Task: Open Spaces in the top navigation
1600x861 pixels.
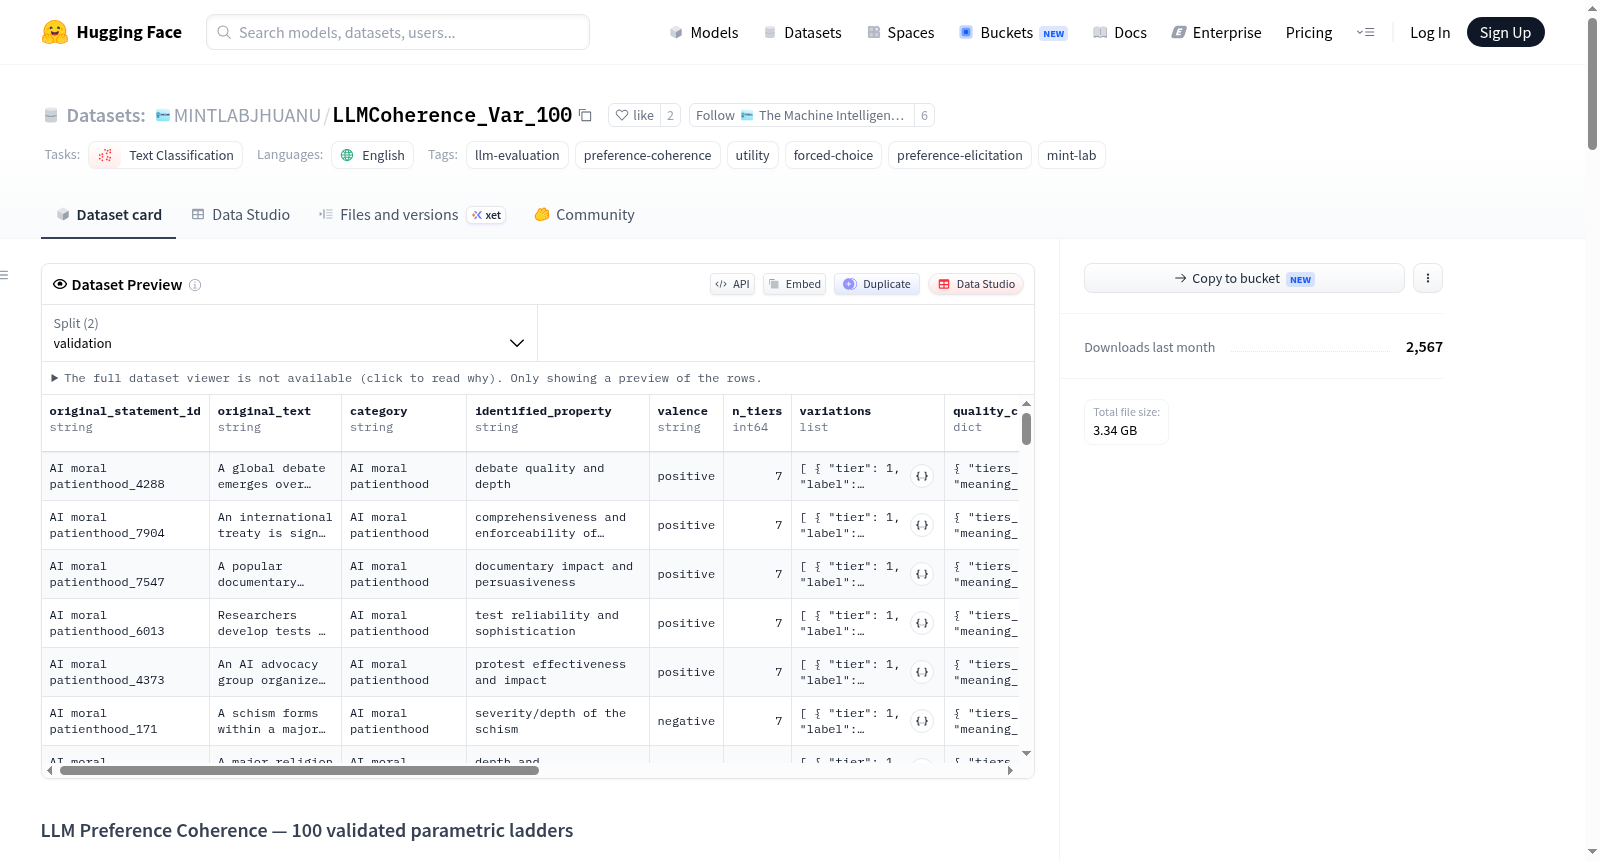Action: [x=901, y=33]
